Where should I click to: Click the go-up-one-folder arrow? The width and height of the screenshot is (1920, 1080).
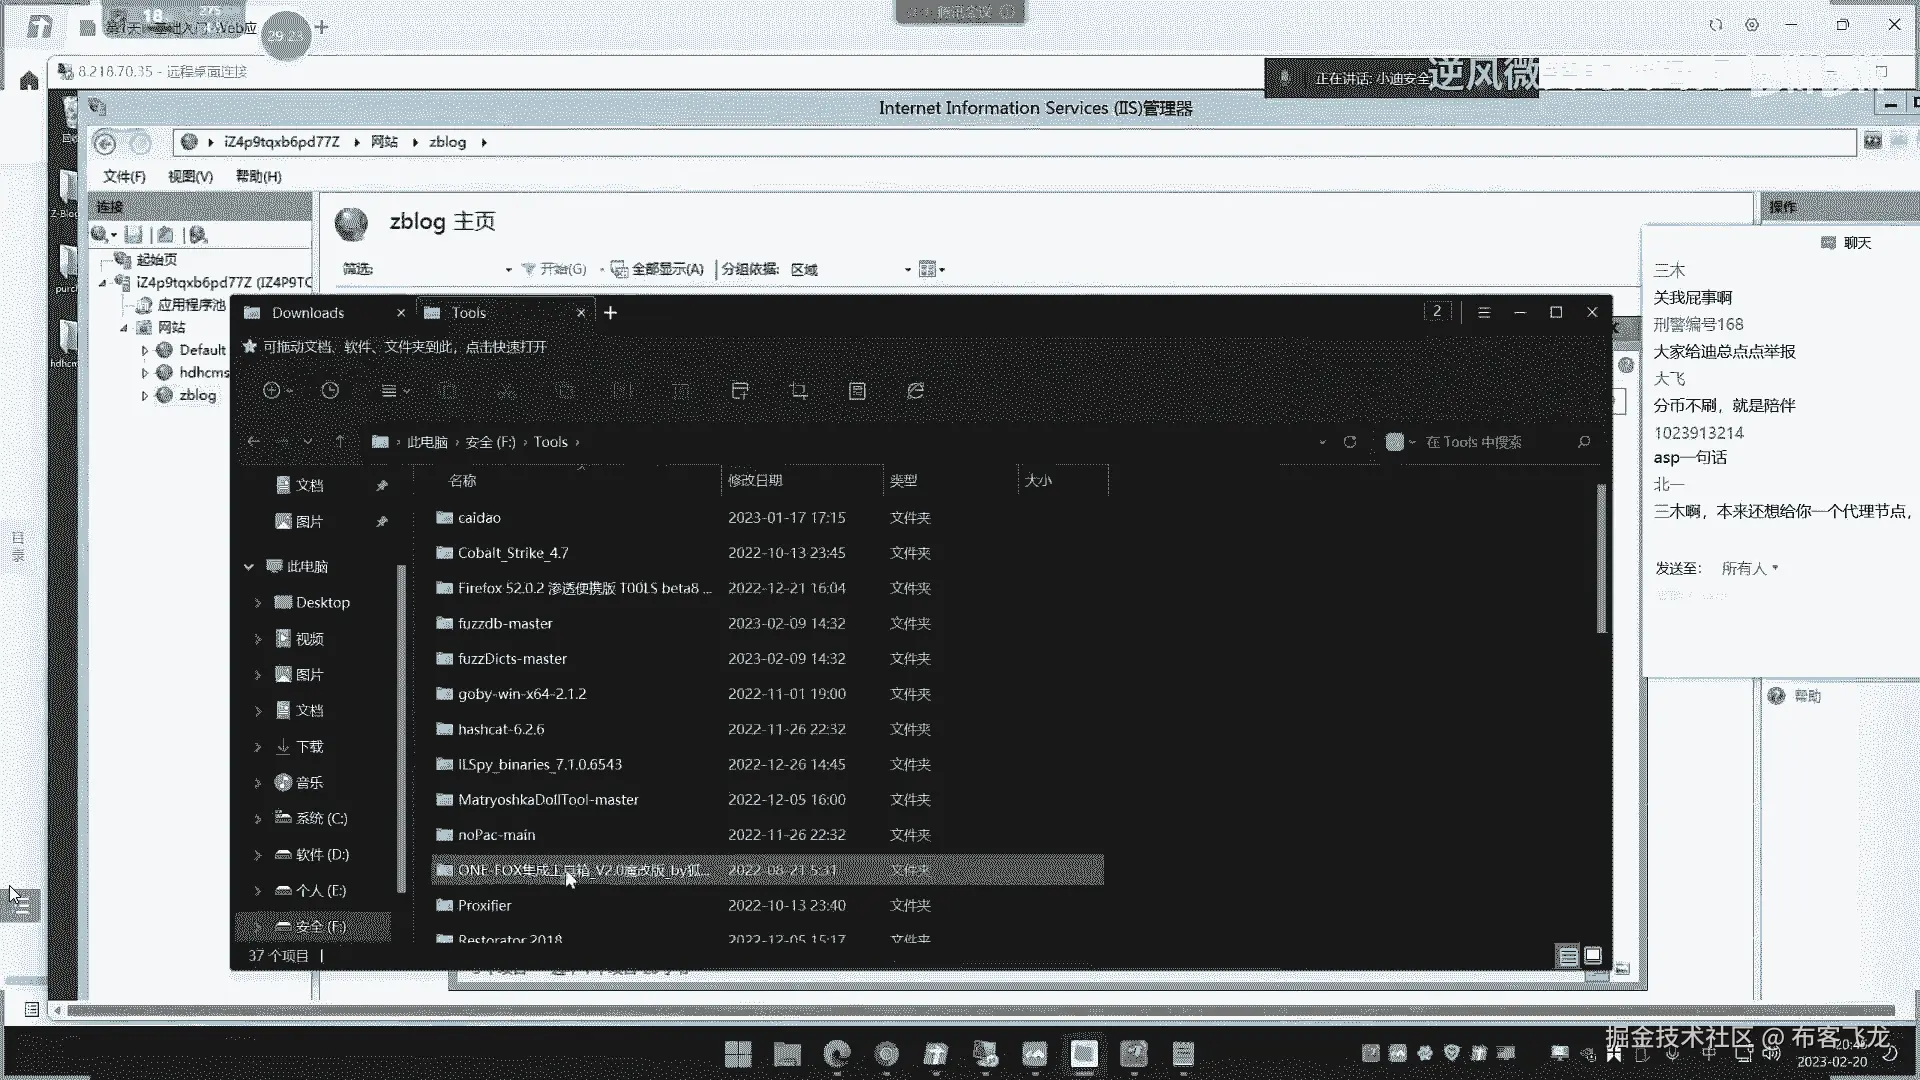coord(340,442)
